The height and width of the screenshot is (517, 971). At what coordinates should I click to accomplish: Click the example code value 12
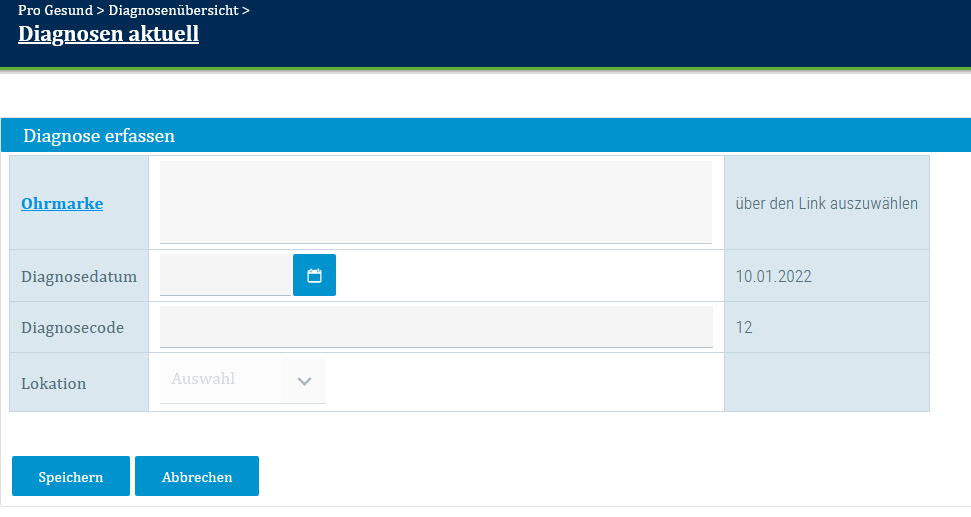(x=744, y=327)
